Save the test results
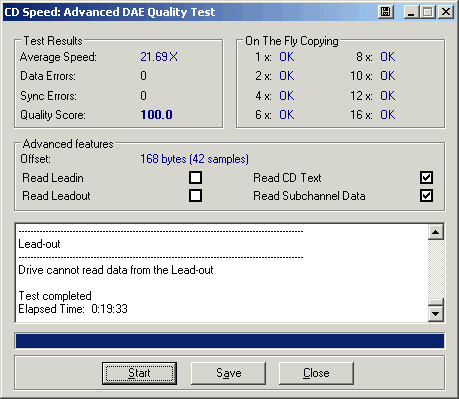The width and height of the screenshot is (459, 399). tap(228, 373)
